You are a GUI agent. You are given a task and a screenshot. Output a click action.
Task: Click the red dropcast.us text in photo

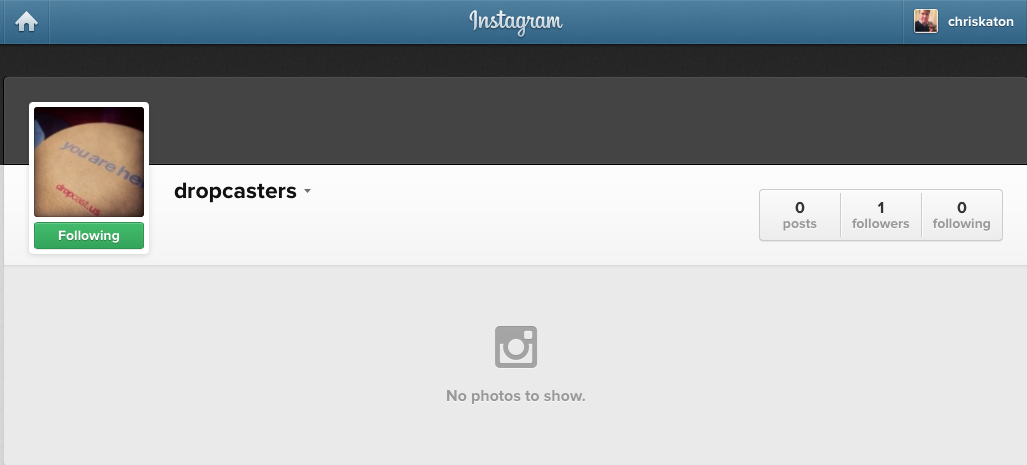(x=77, y=200)
